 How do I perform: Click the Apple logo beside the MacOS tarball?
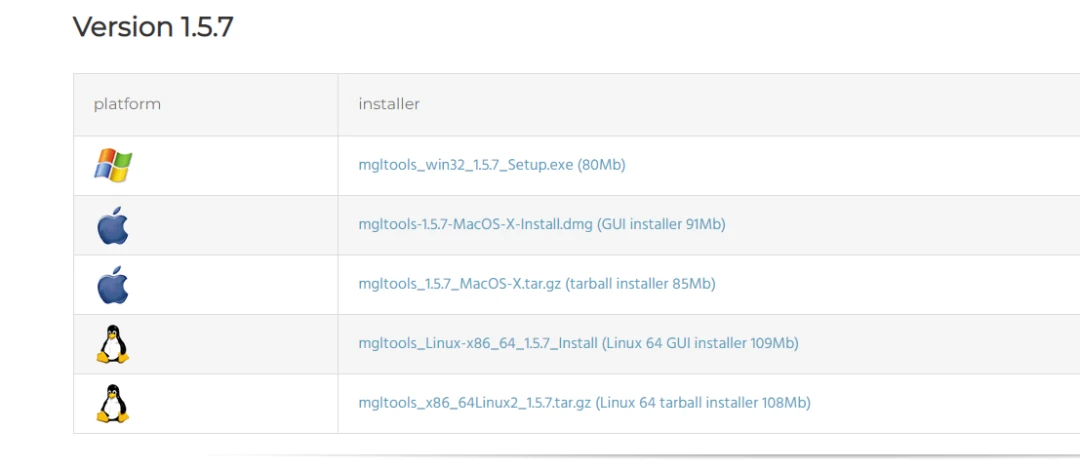[x=113, y=284]
